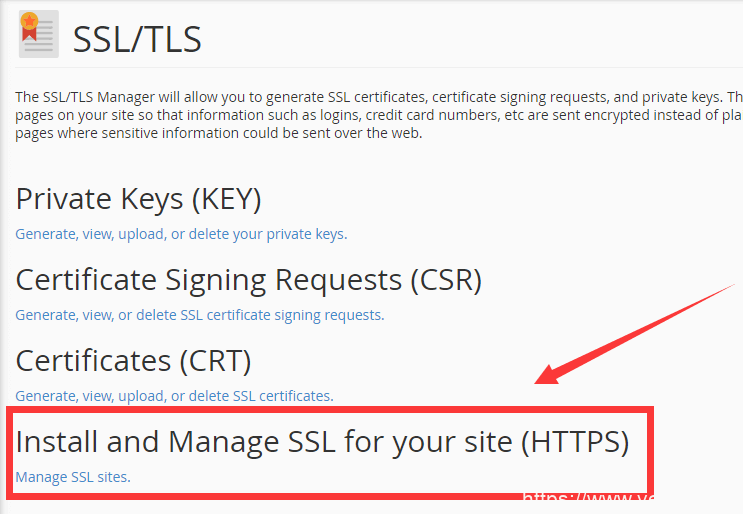The image size is (743, 514).
Task: Click the top edge of the red box
Action: tap(330, 410)
